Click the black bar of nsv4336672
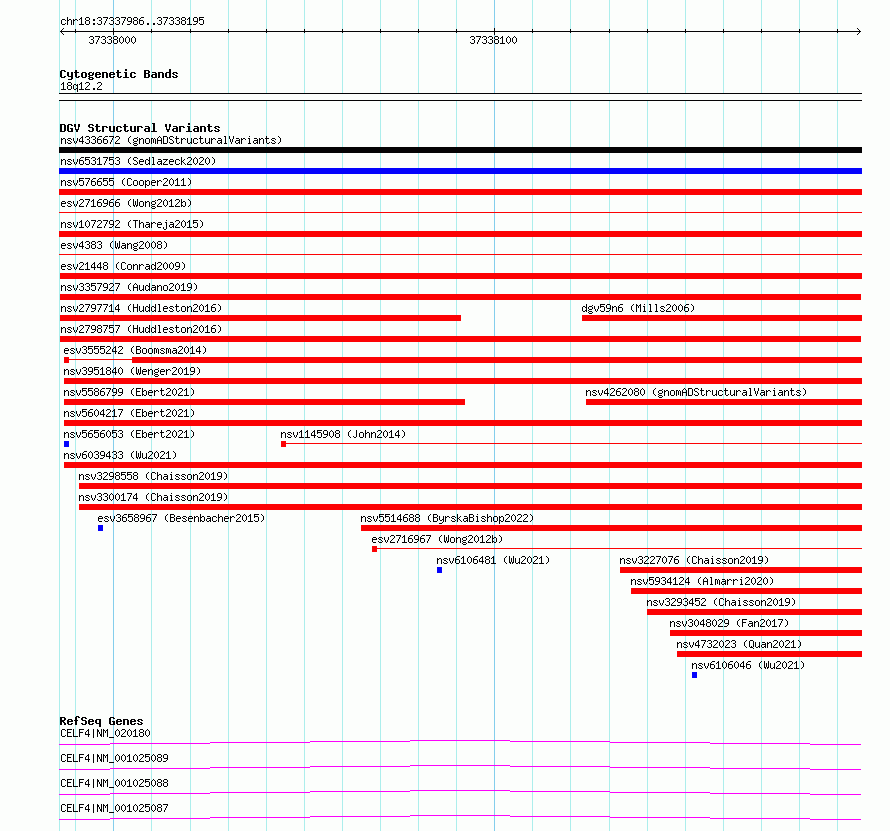The width and height of the screenshot is (890, 831). (x=460, y=150)
